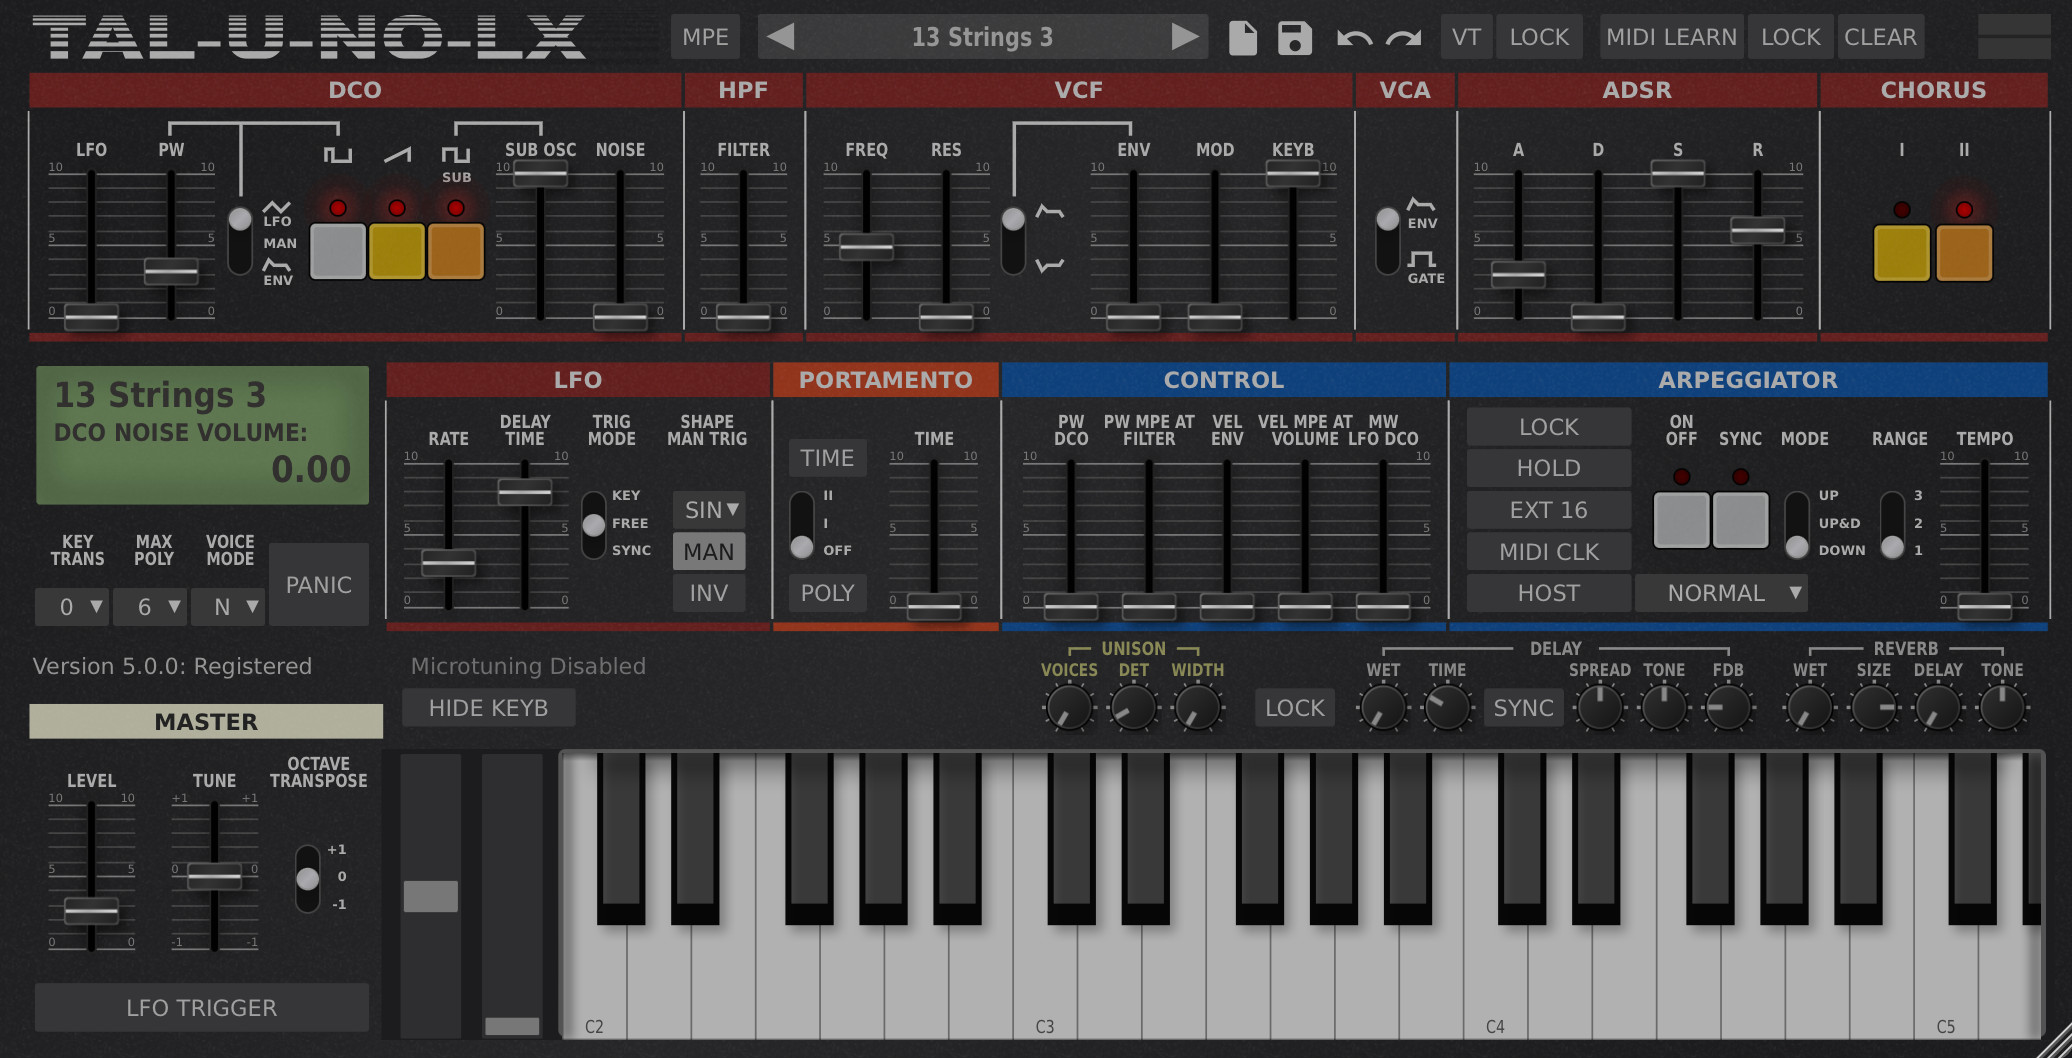The image size is (2072, 1058).
Task: Select POLY portamento mode
Action: click(x=827, y=593)
